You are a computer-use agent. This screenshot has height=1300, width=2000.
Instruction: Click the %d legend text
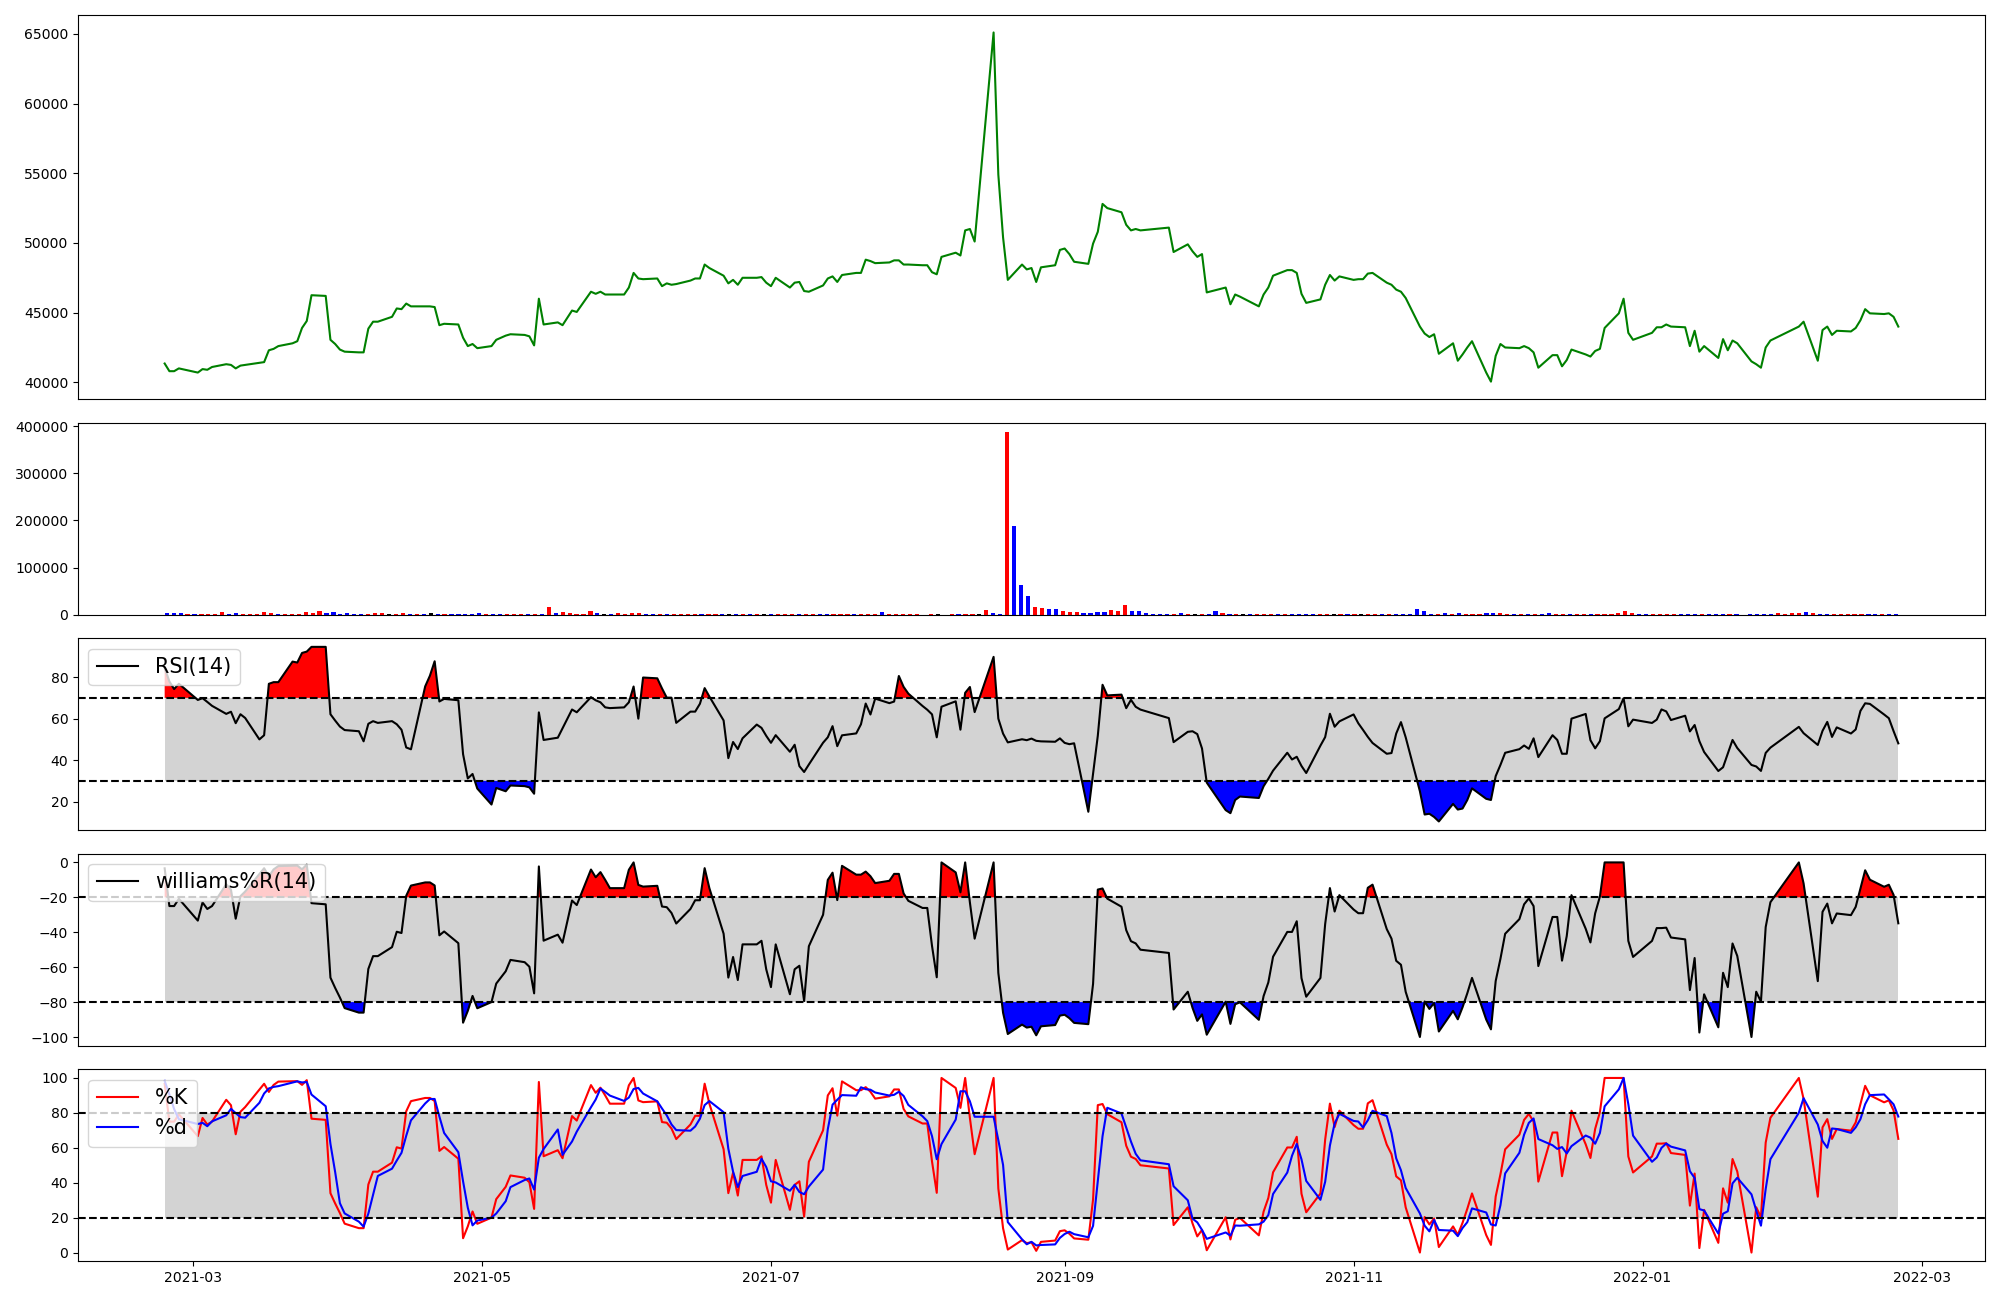coord(171,1127)
